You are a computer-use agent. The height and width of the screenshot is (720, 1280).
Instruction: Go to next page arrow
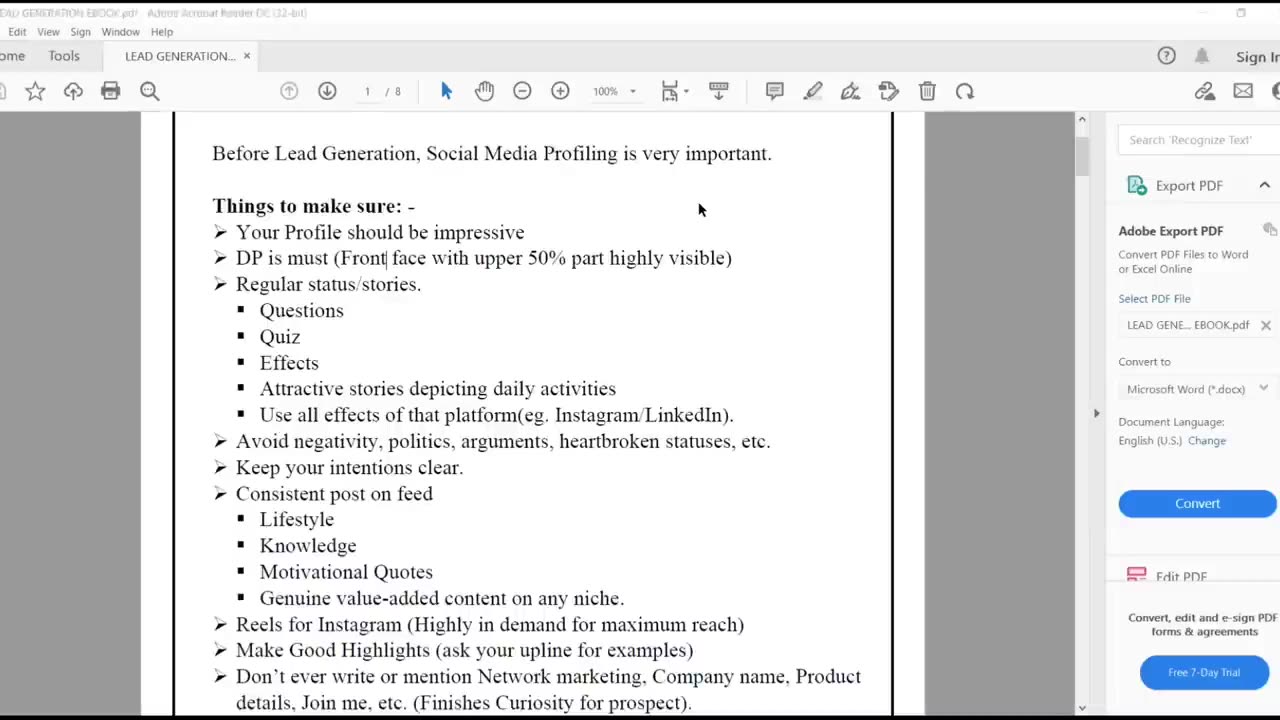(x=327, y=92)
